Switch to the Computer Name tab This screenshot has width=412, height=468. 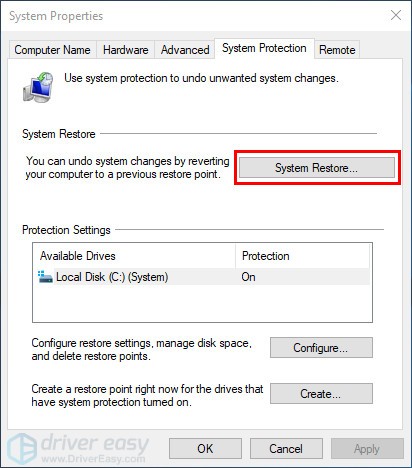(52, 50)
